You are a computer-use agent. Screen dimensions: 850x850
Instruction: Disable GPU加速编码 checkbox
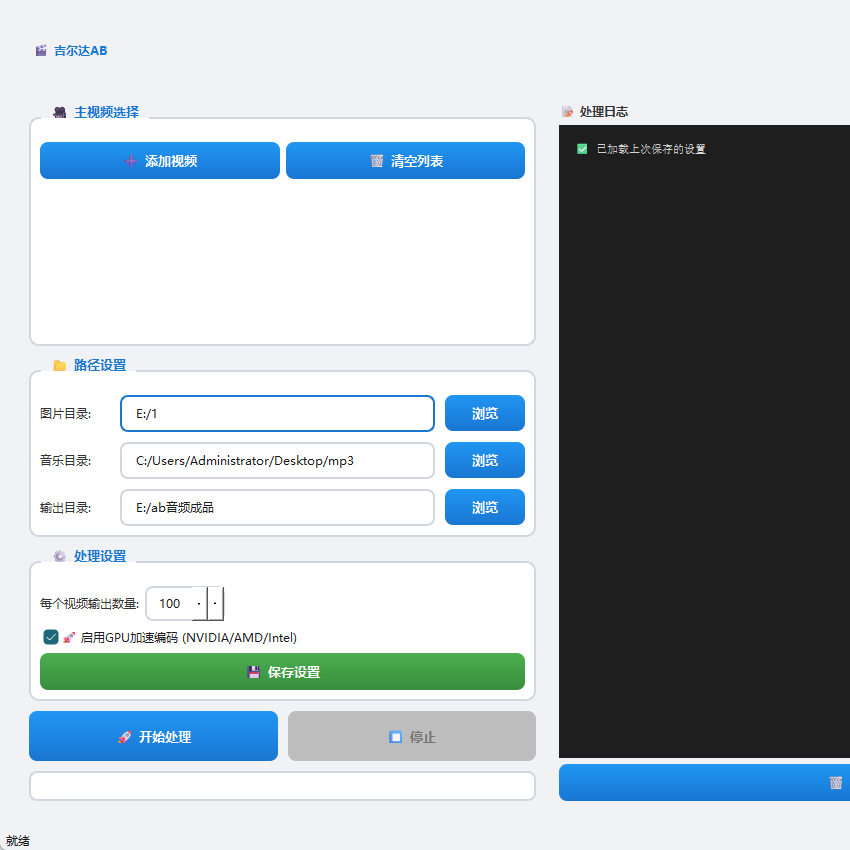tap(50, 637)
